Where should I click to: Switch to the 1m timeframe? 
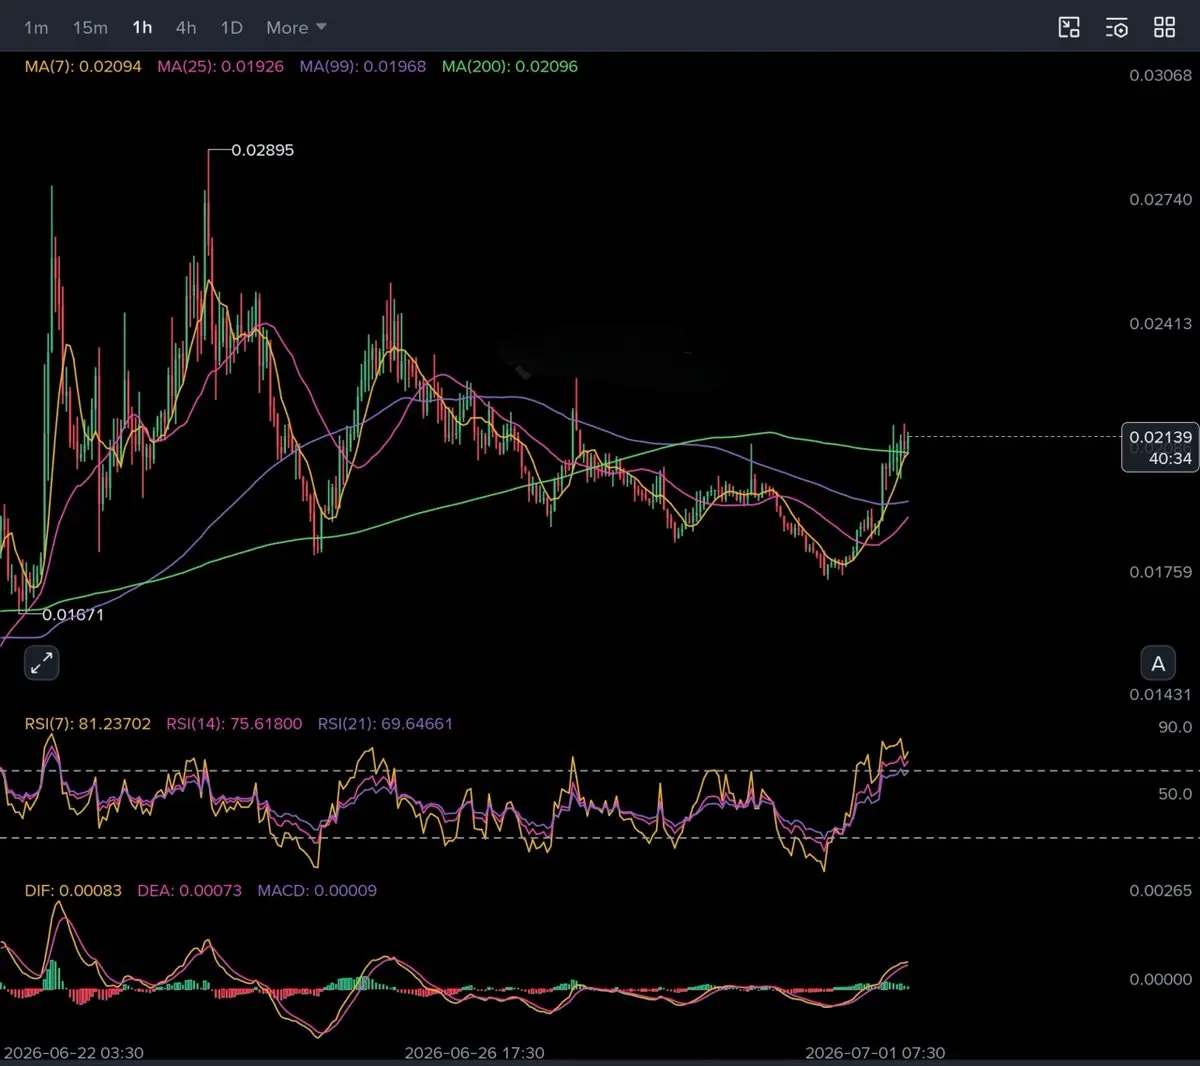point(36,28)
